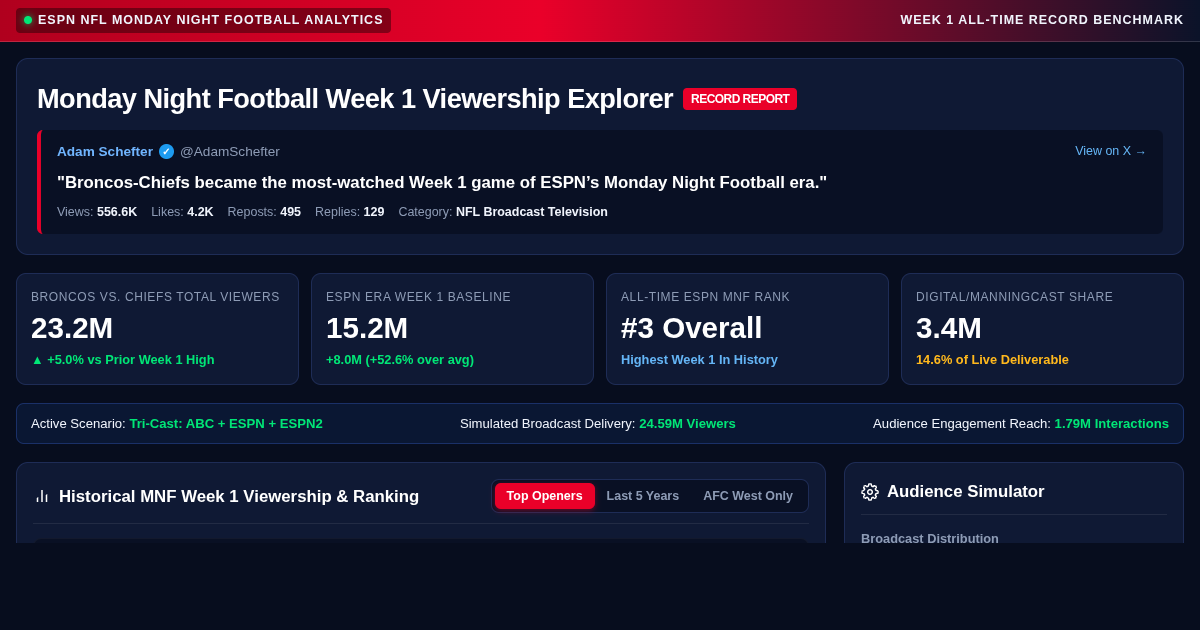Click the #3 Overall rank value

coord(691,328)
